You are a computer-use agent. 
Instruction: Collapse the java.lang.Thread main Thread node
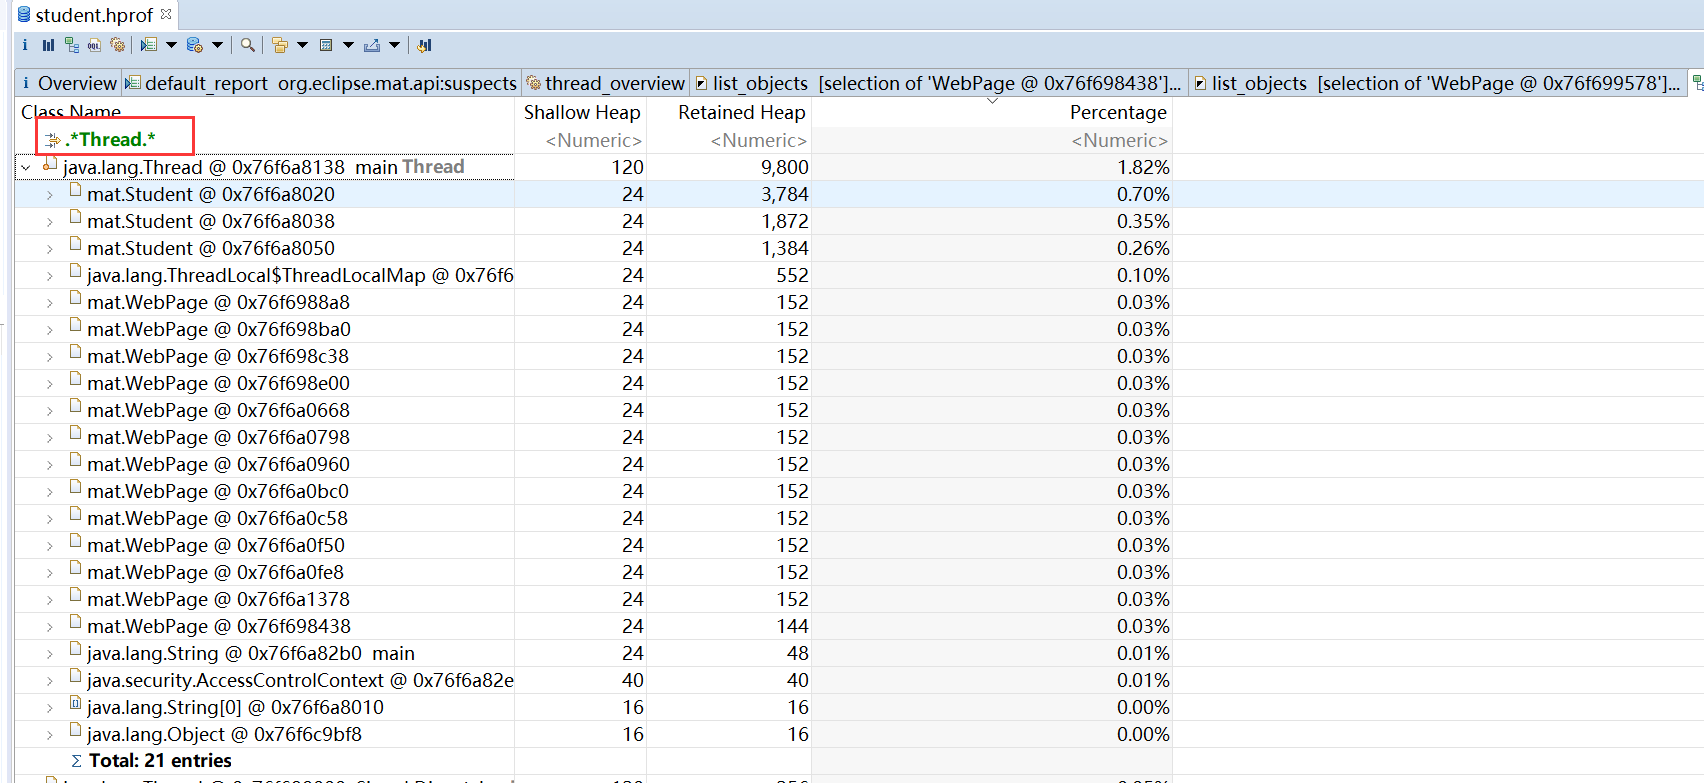coord(26,168)
